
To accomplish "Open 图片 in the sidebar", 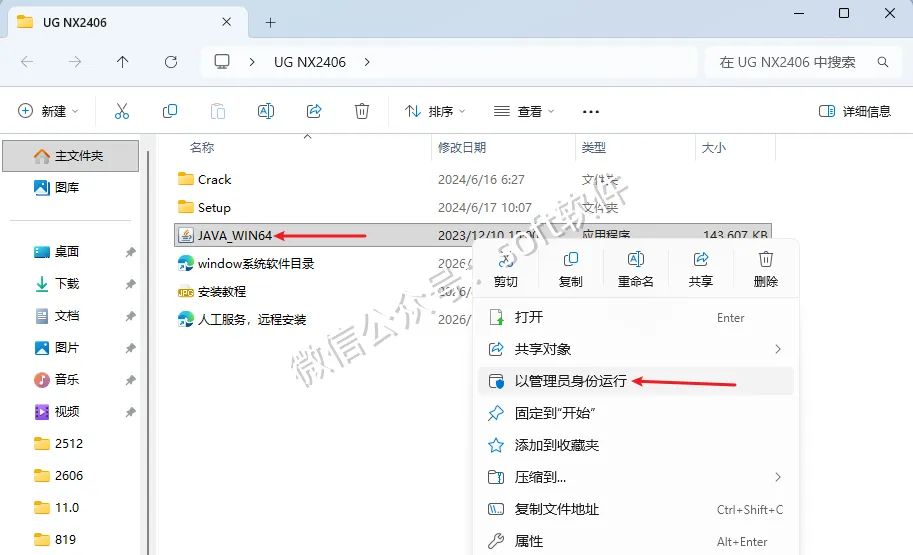I will [x=56, y=348].
